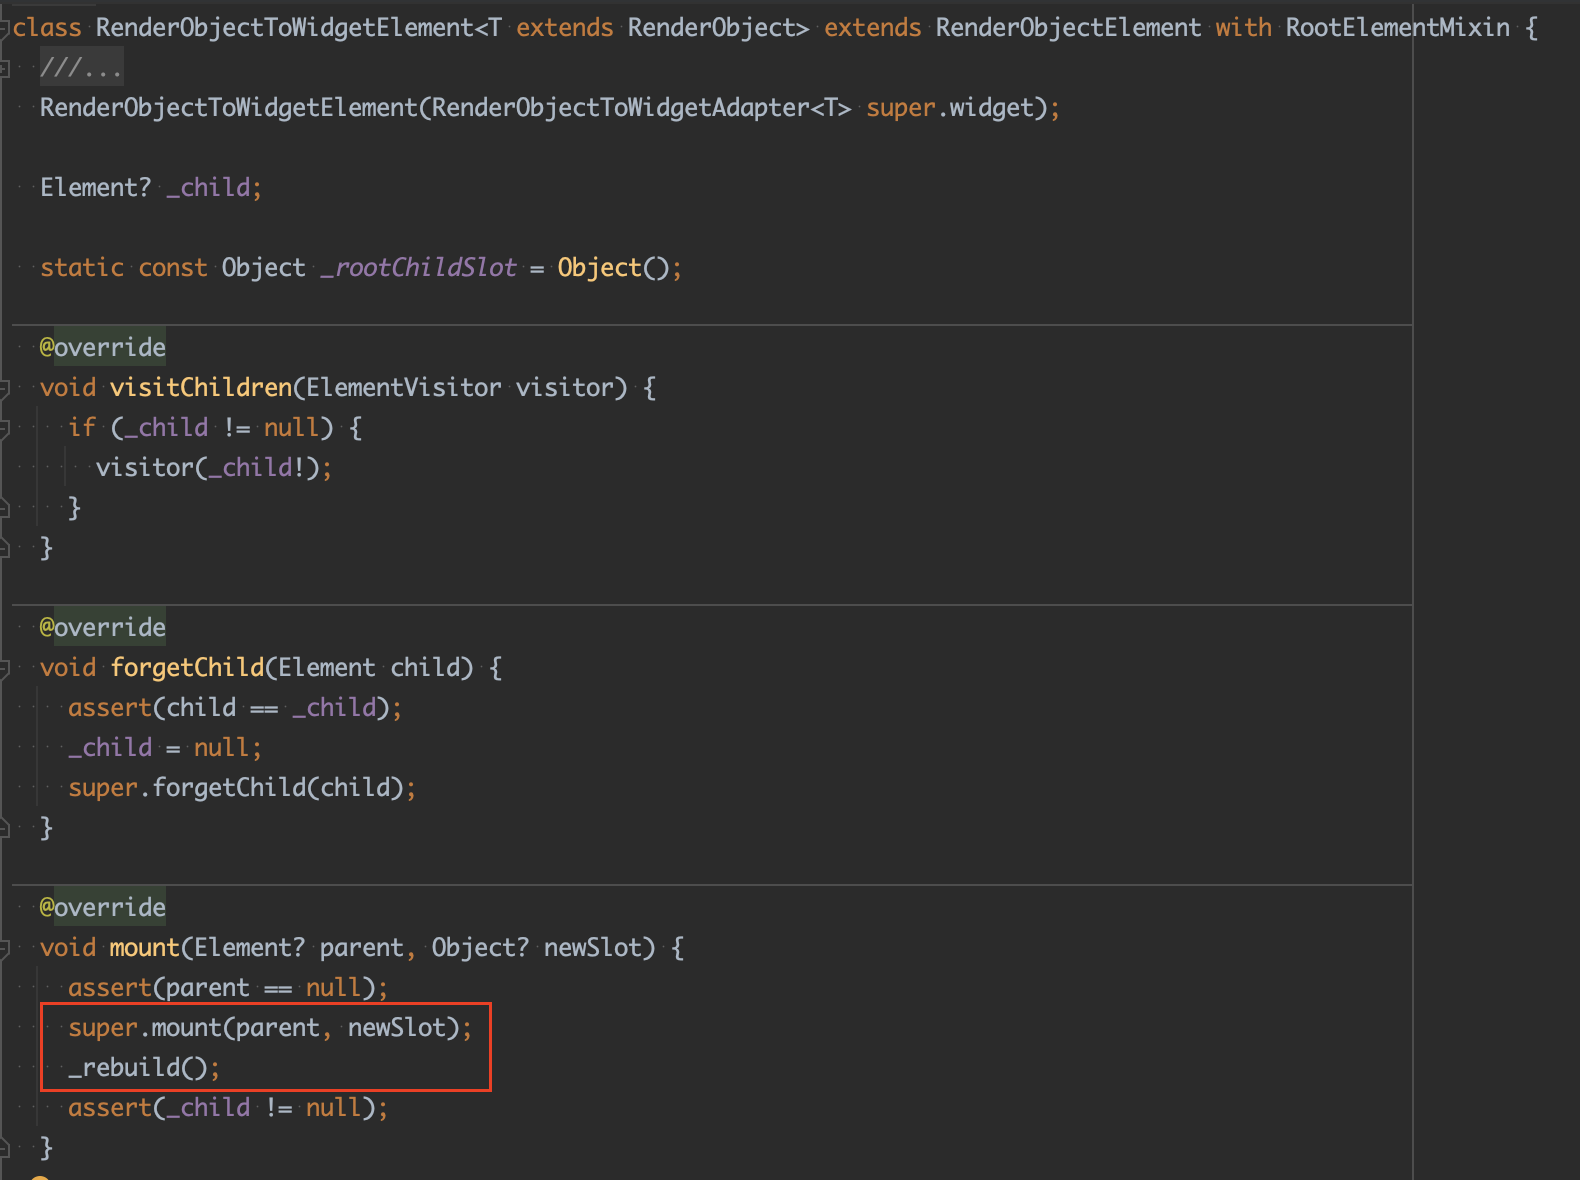Screen dimensions: 1580x1180
Task: Click the 'Object()' constructor call
Action: (613, 267)
